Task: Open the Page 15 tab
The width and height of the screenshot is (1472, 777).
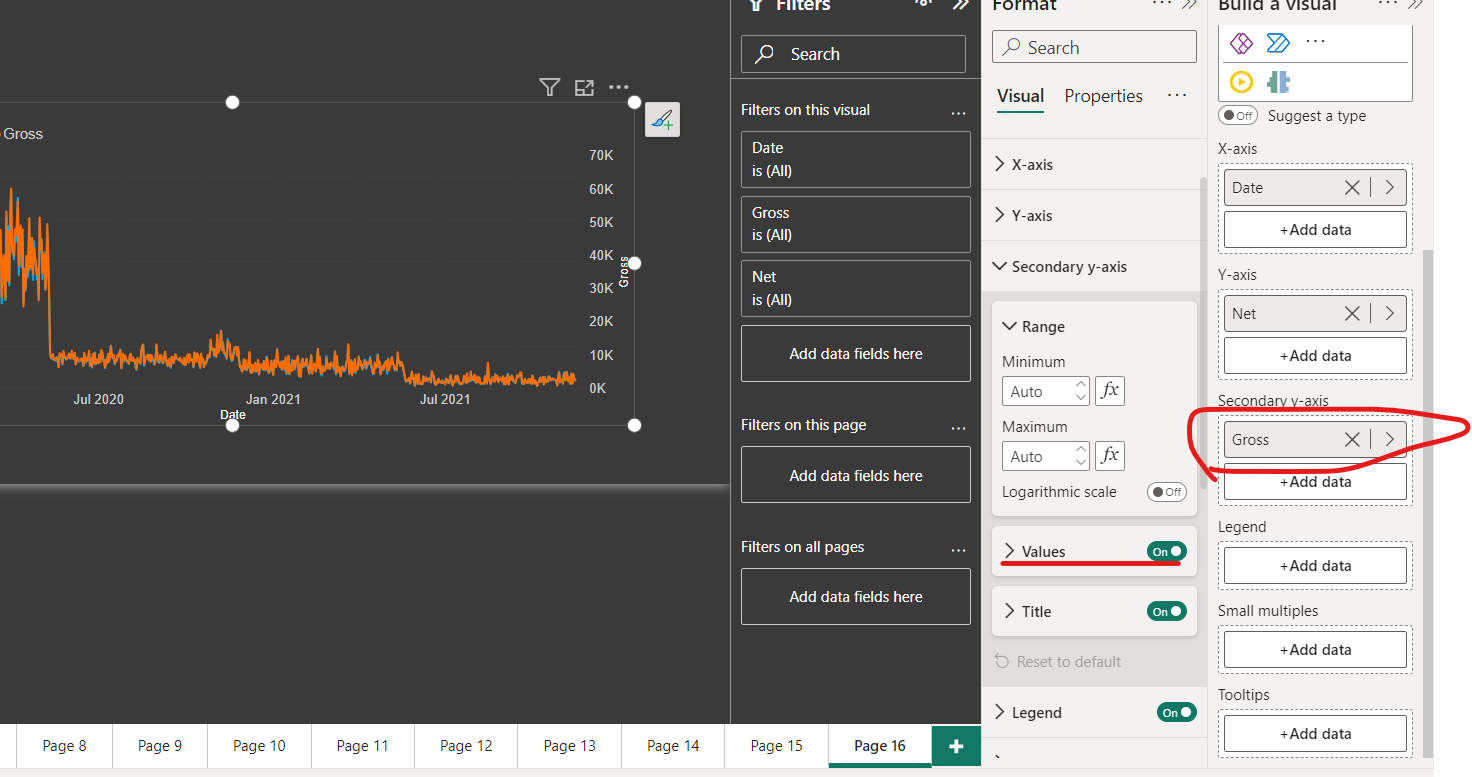Action: tap(776, 746)
